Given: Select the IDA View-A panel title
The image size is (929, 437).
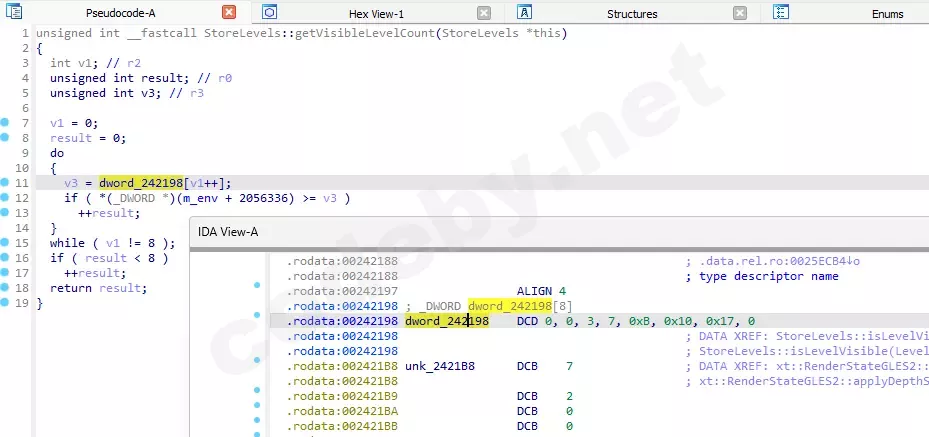Looking at the screenshot, I should [228, 232].
